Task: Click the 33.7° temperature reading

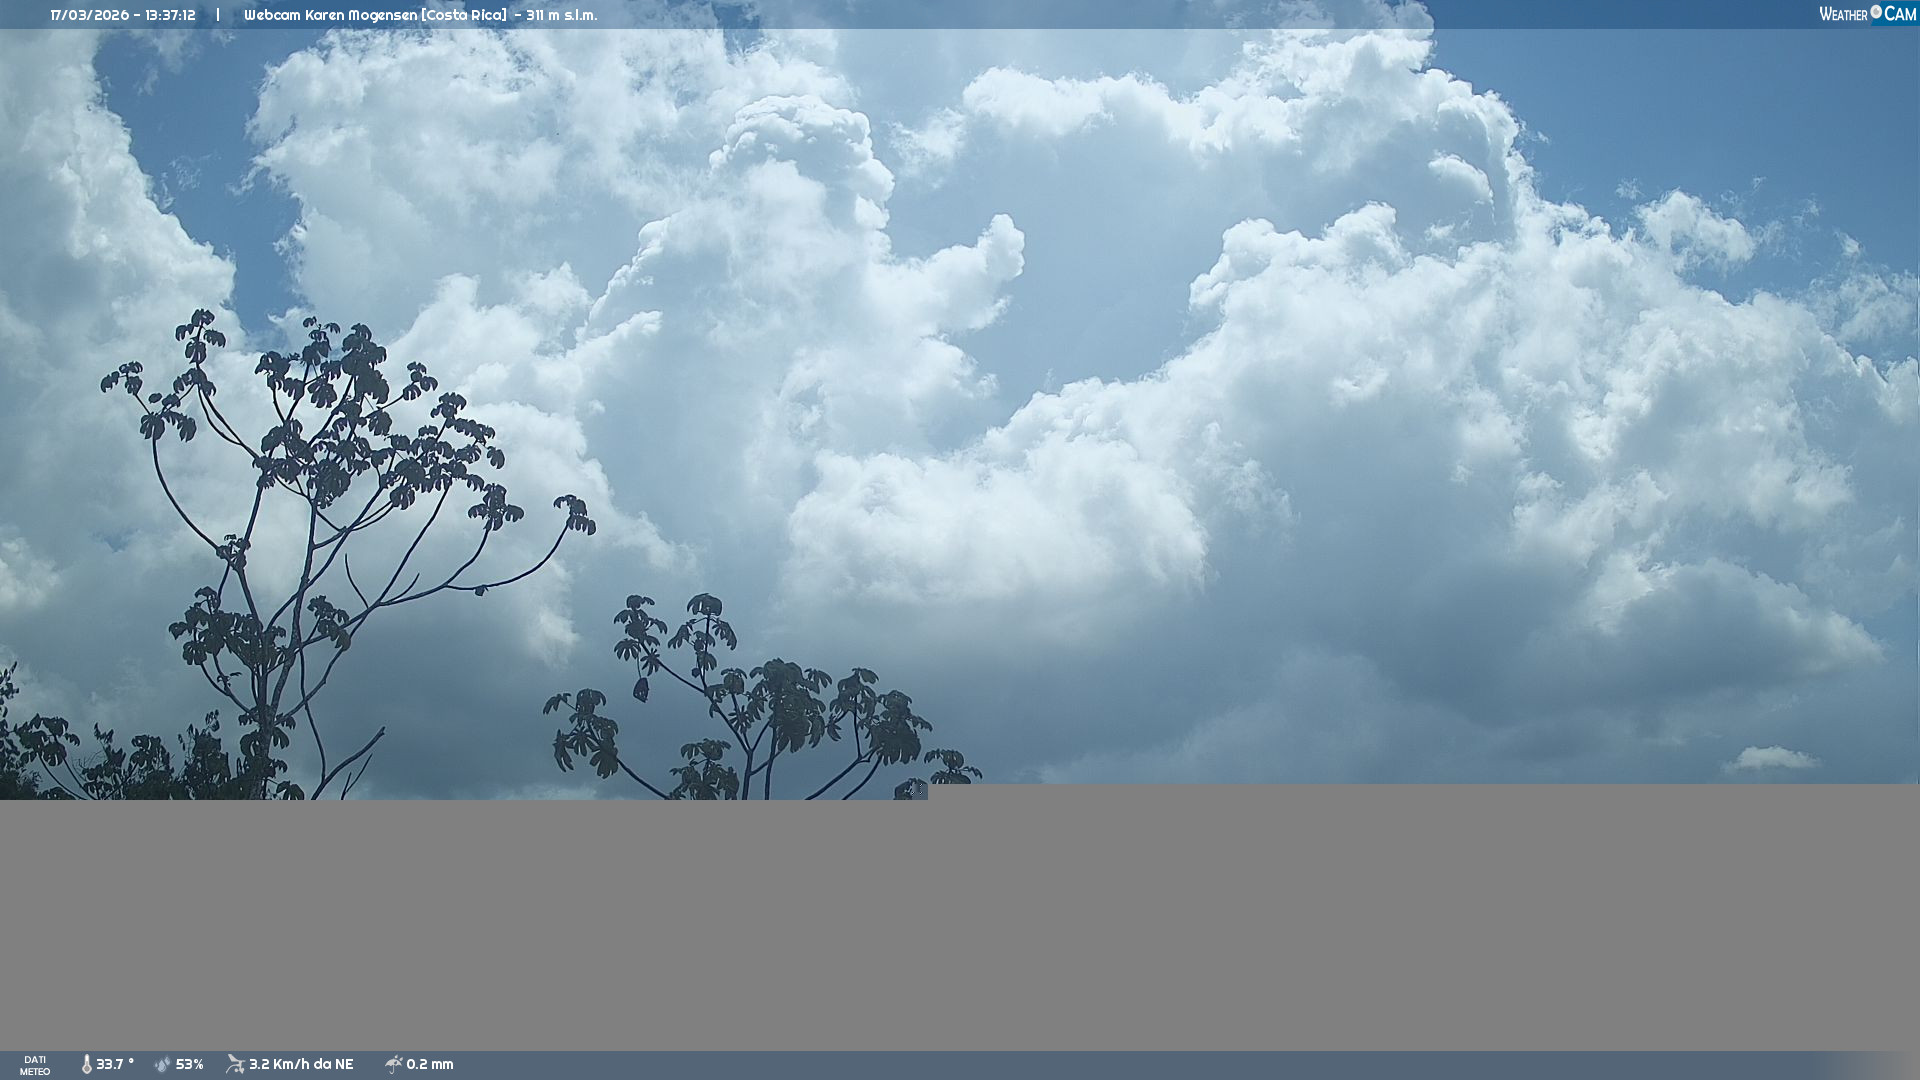Action: pos(115,1065)
